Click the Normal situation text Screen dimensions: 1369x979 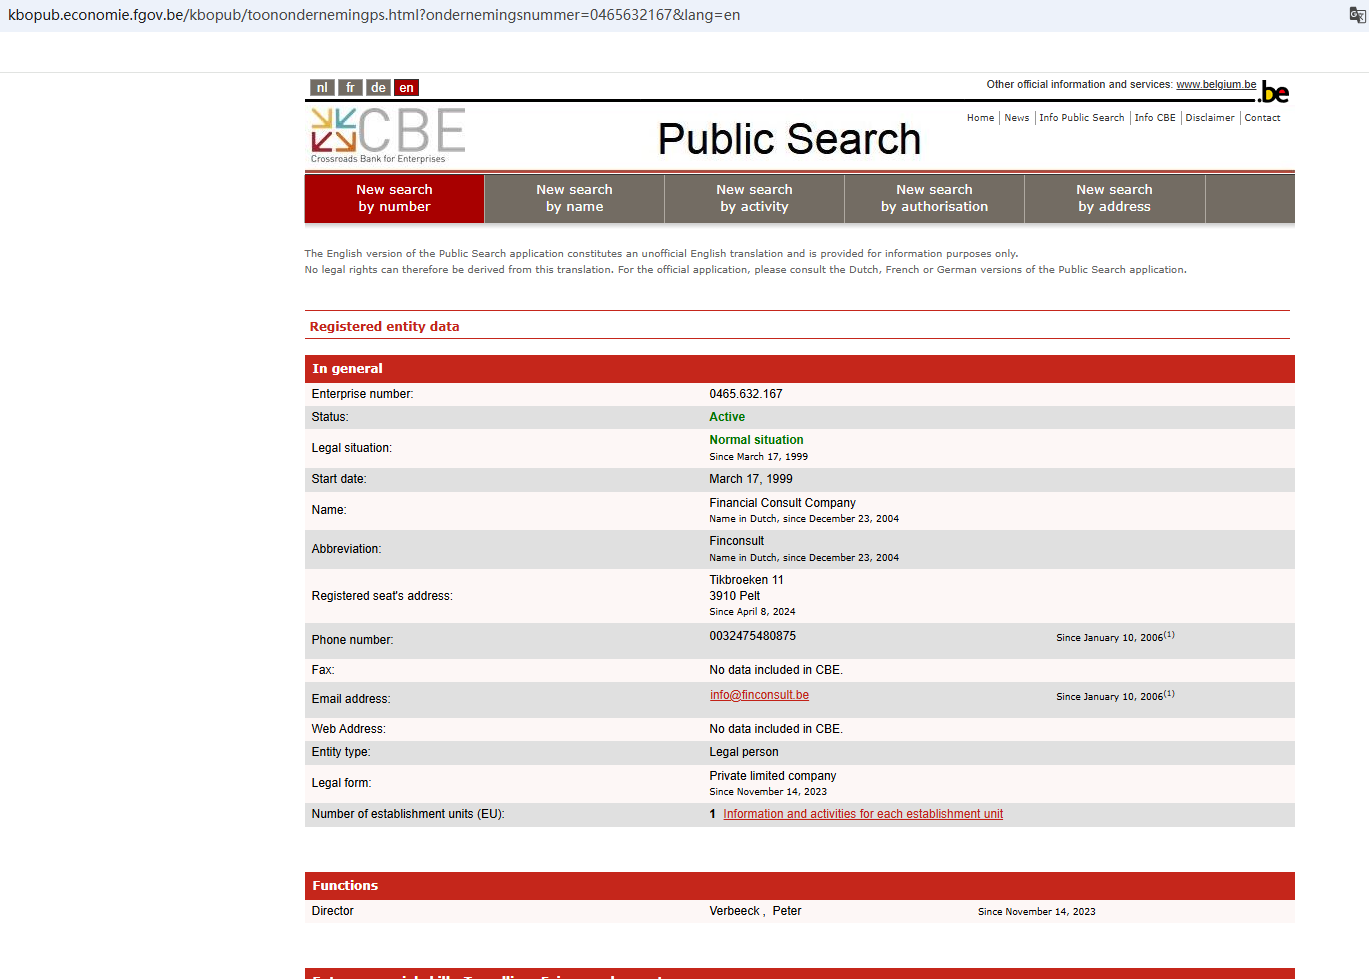(756, 440)
